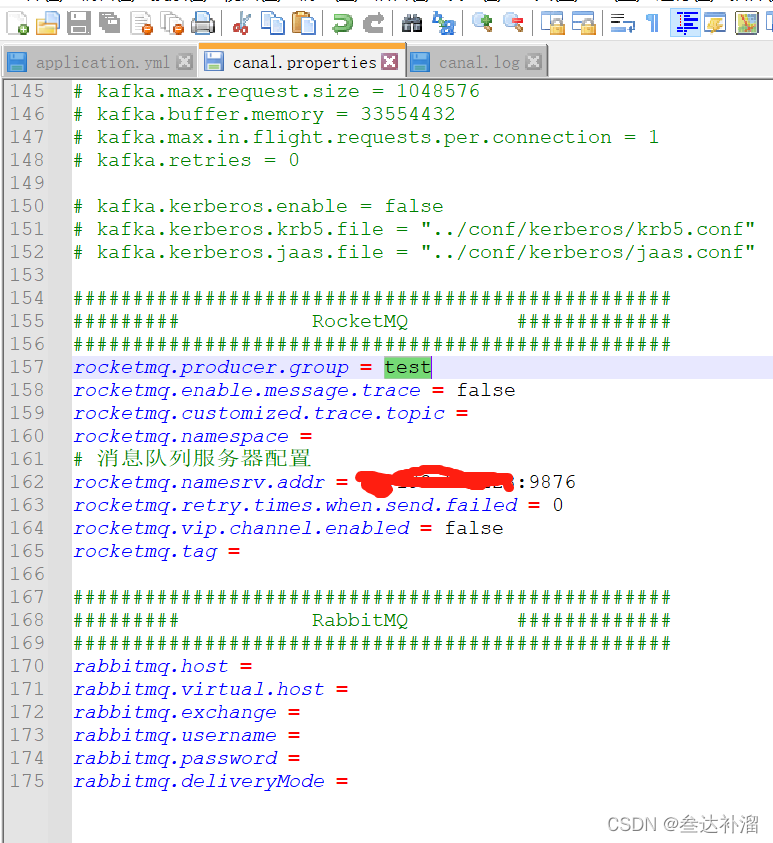Switch to the canal.log tab

[x=479, y=62]
